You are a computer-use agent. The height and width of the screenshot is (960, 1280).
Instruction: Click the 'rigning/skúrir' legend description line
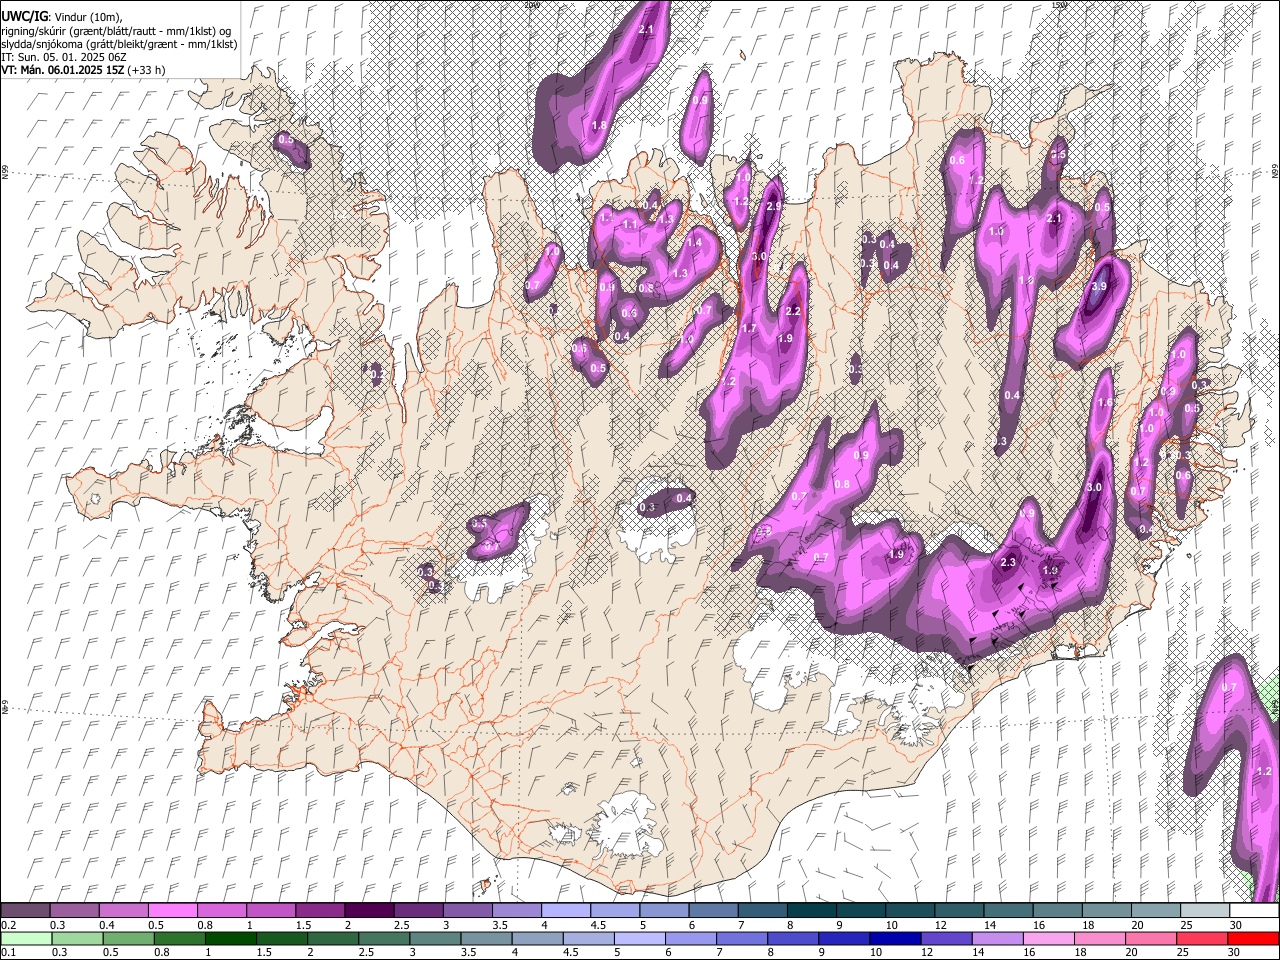pos(118,31)
